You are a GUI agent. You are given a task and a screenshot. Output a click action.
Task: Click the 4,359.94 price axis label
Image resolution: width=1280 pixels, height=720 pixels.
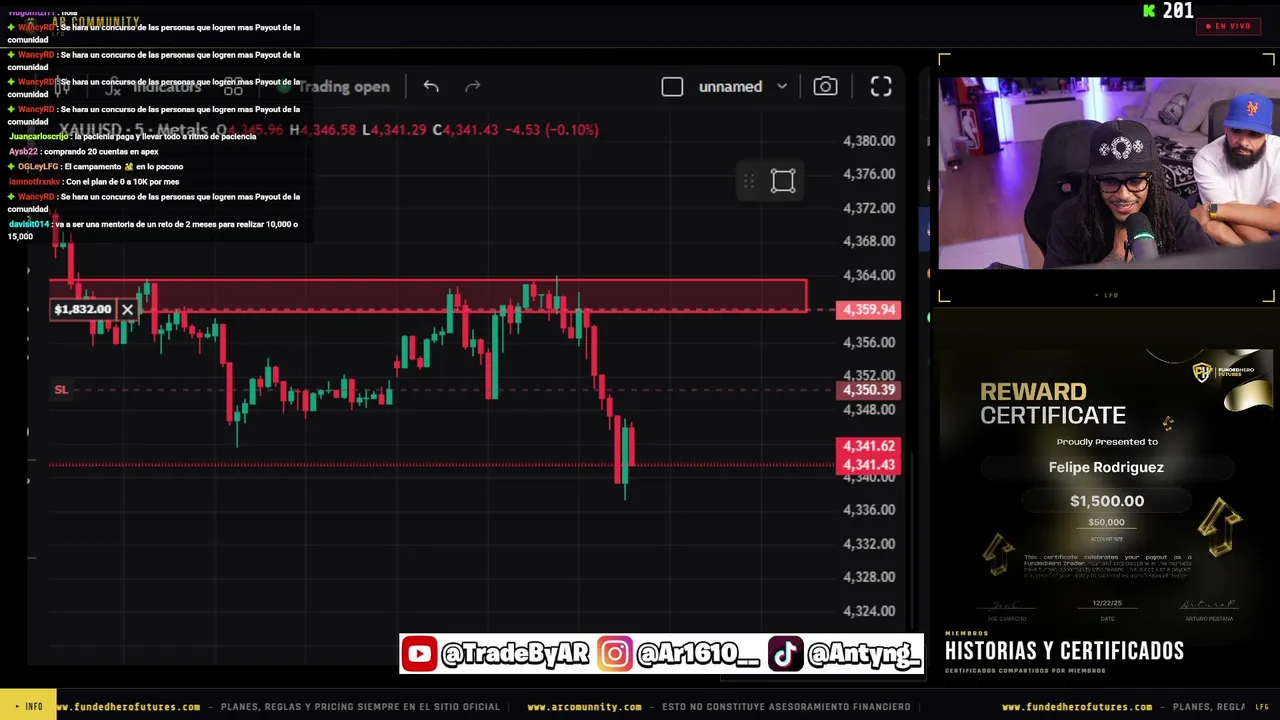869,310
